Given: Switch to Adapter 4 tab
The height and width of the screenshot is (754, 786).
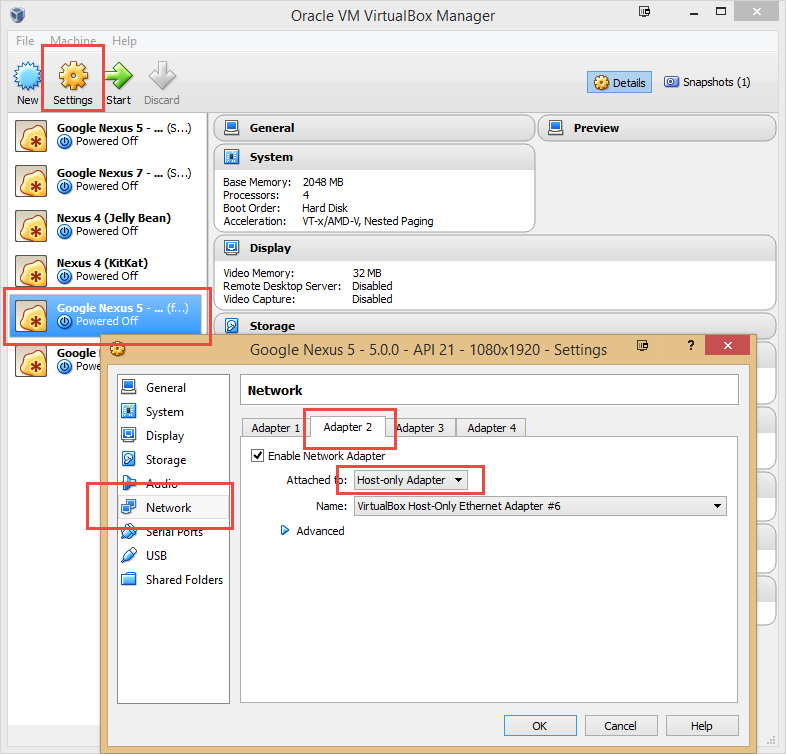Looking at the screenshot, I should coord(491,428).
